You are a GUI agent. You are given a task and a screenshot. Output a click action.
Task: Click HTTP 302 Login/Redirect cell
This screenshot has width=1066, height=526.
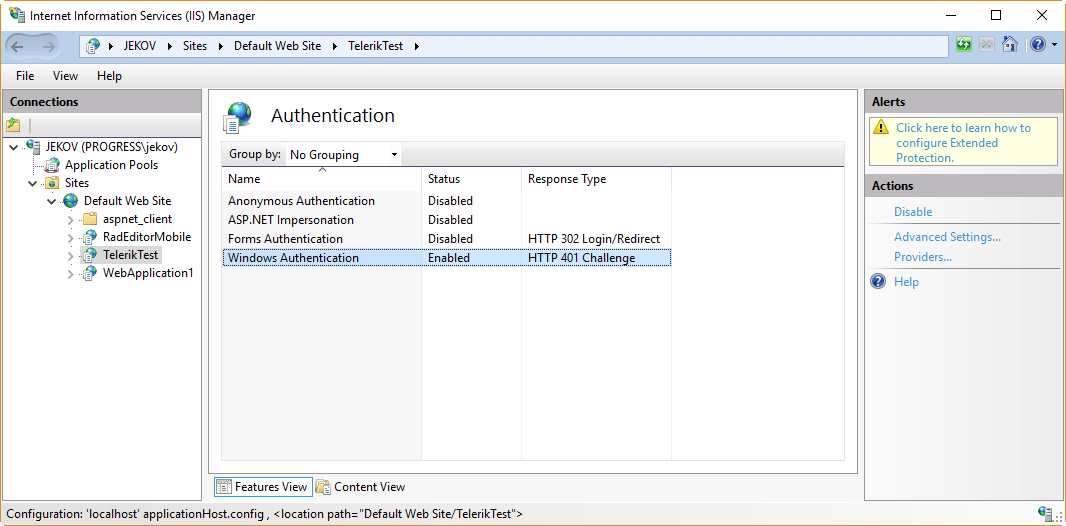click(x=594, y=239)
